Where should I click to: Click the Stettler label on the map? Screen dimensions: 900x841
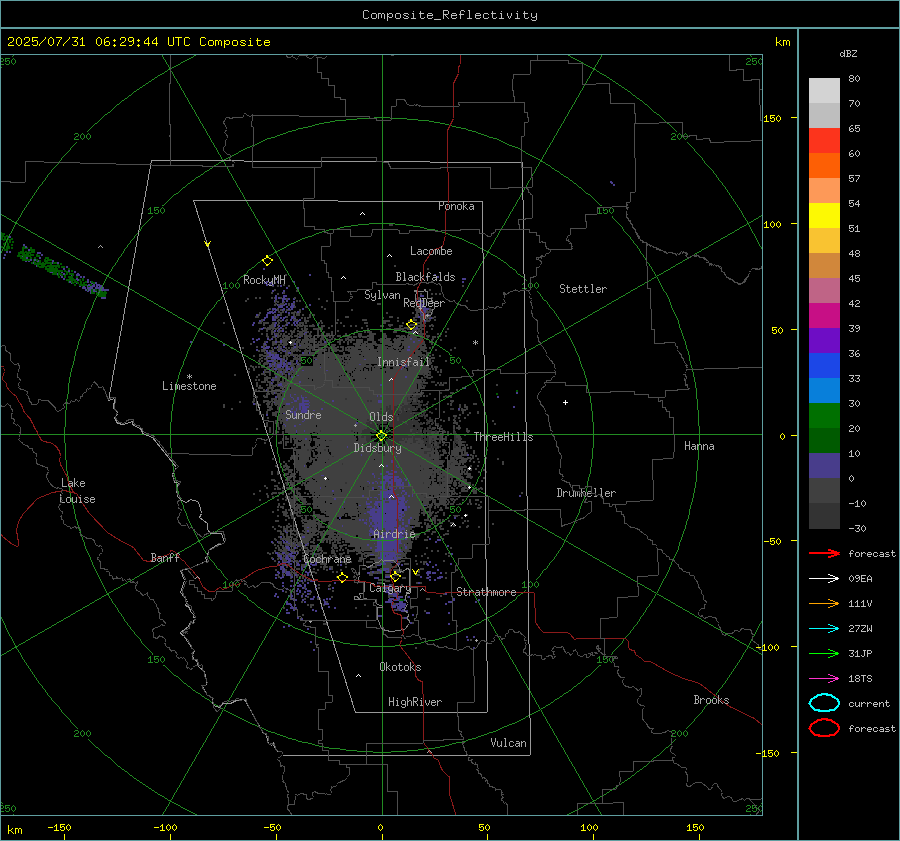pos(583,289)
